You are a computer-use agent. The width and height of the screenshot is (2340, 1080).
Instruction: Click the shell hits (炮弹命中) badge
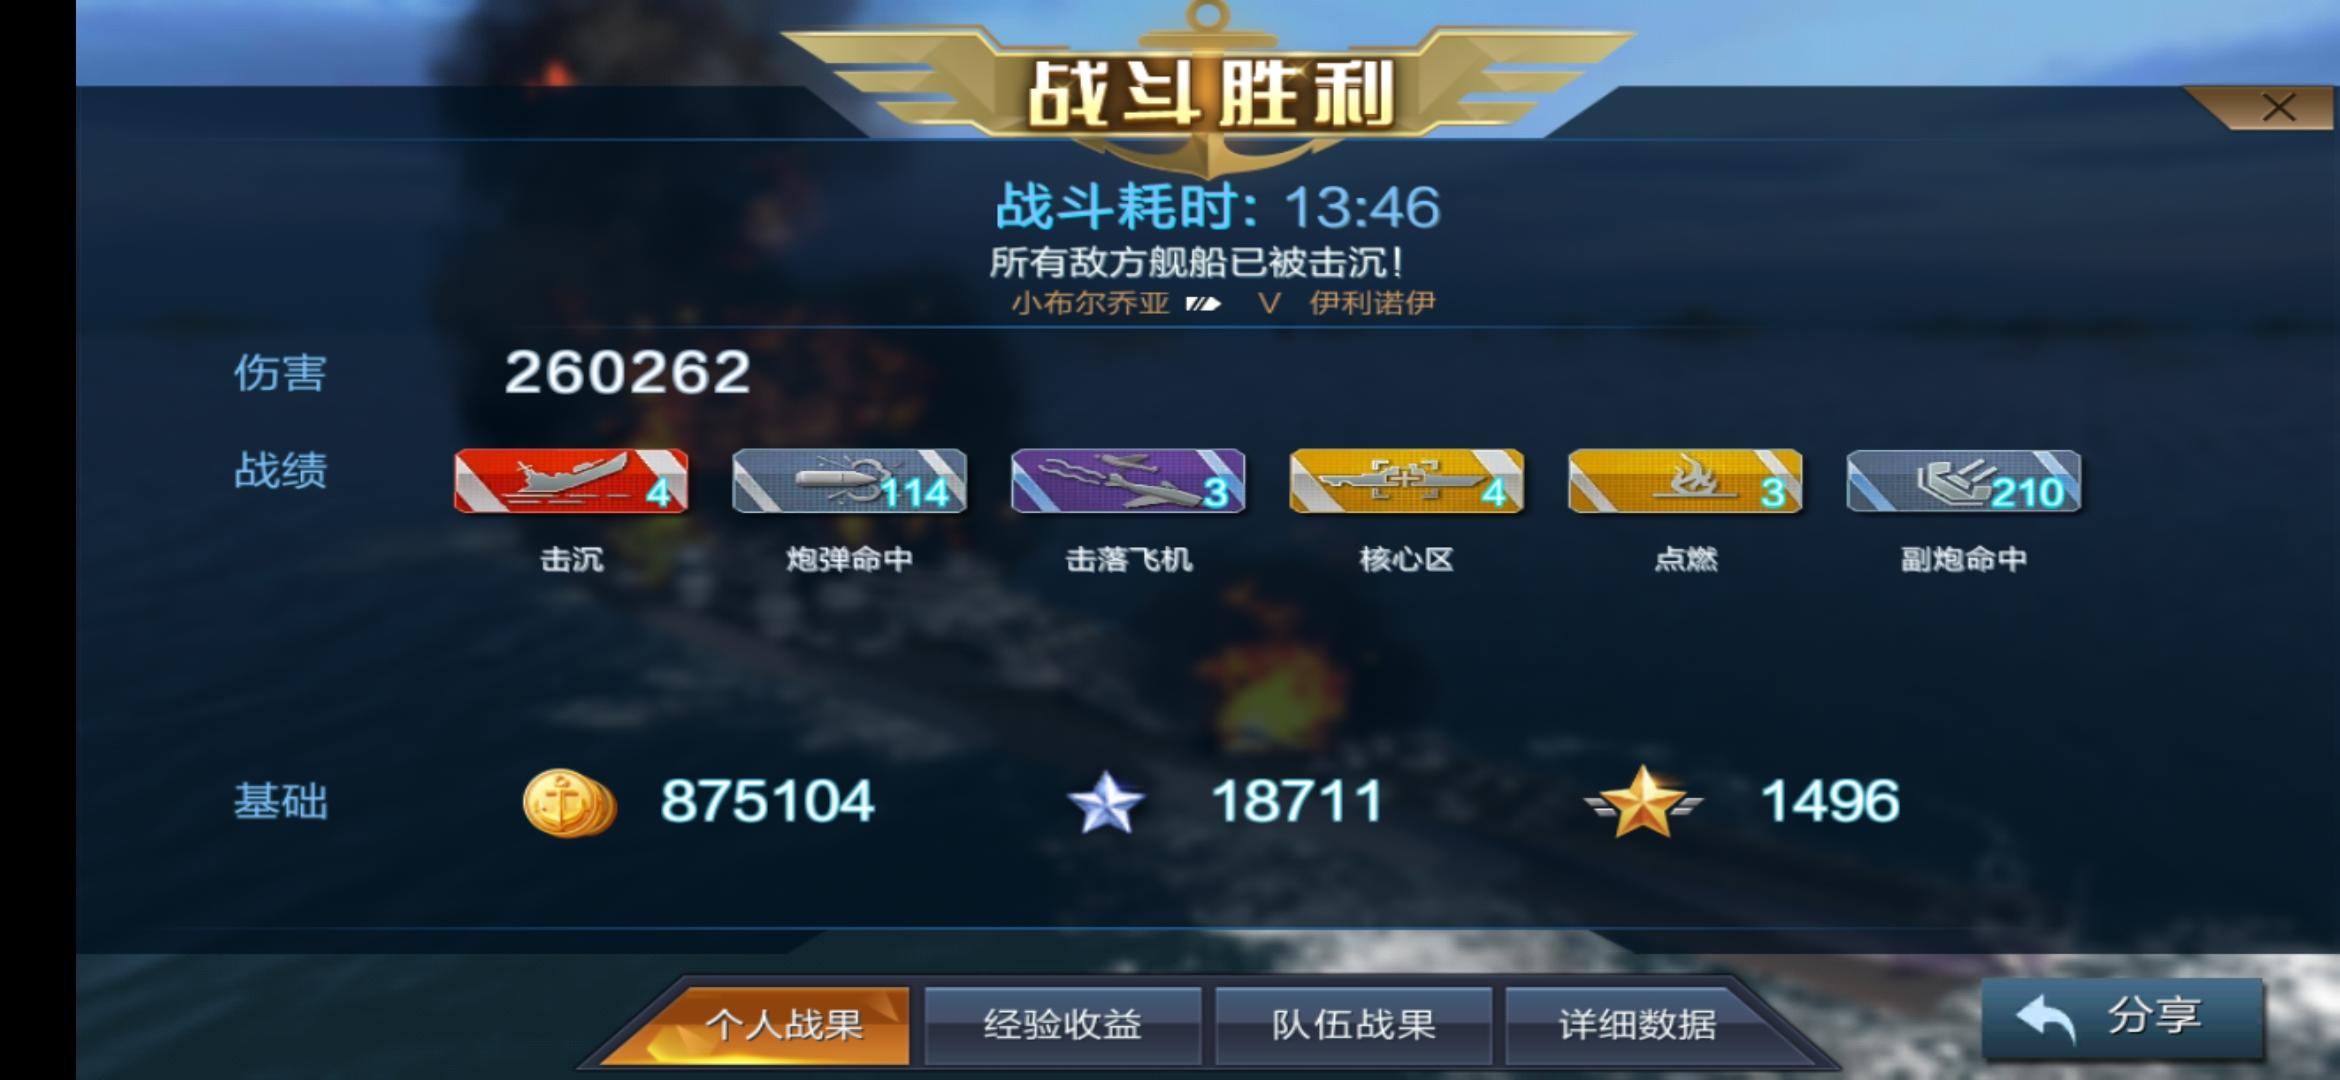tap(849, 481)
